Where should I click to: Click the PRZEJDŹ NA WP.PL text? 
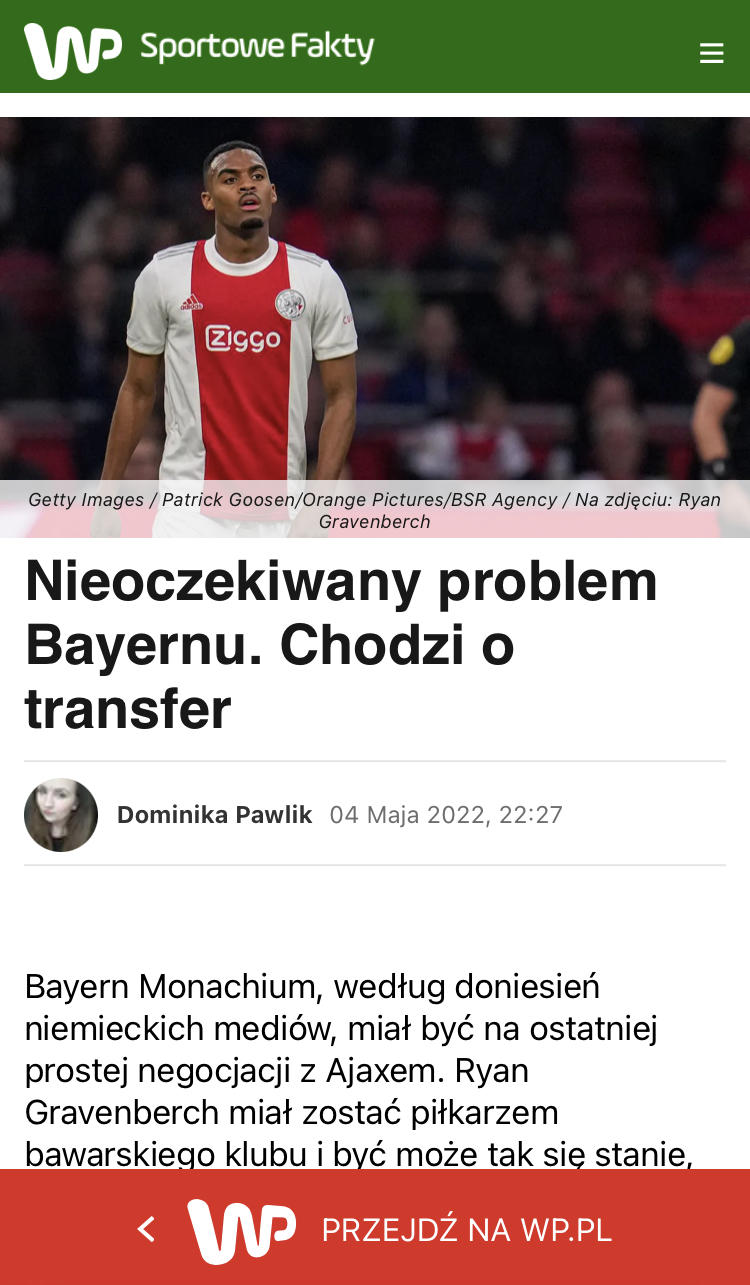[467, 1230]
